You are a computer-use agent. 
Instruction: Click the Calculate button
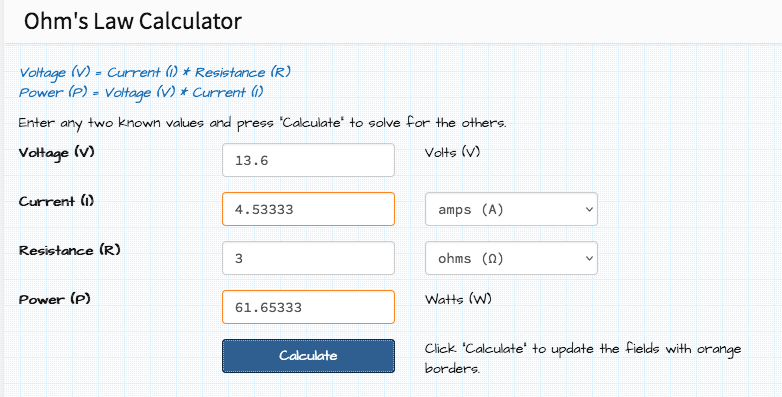tap(308, 356)
